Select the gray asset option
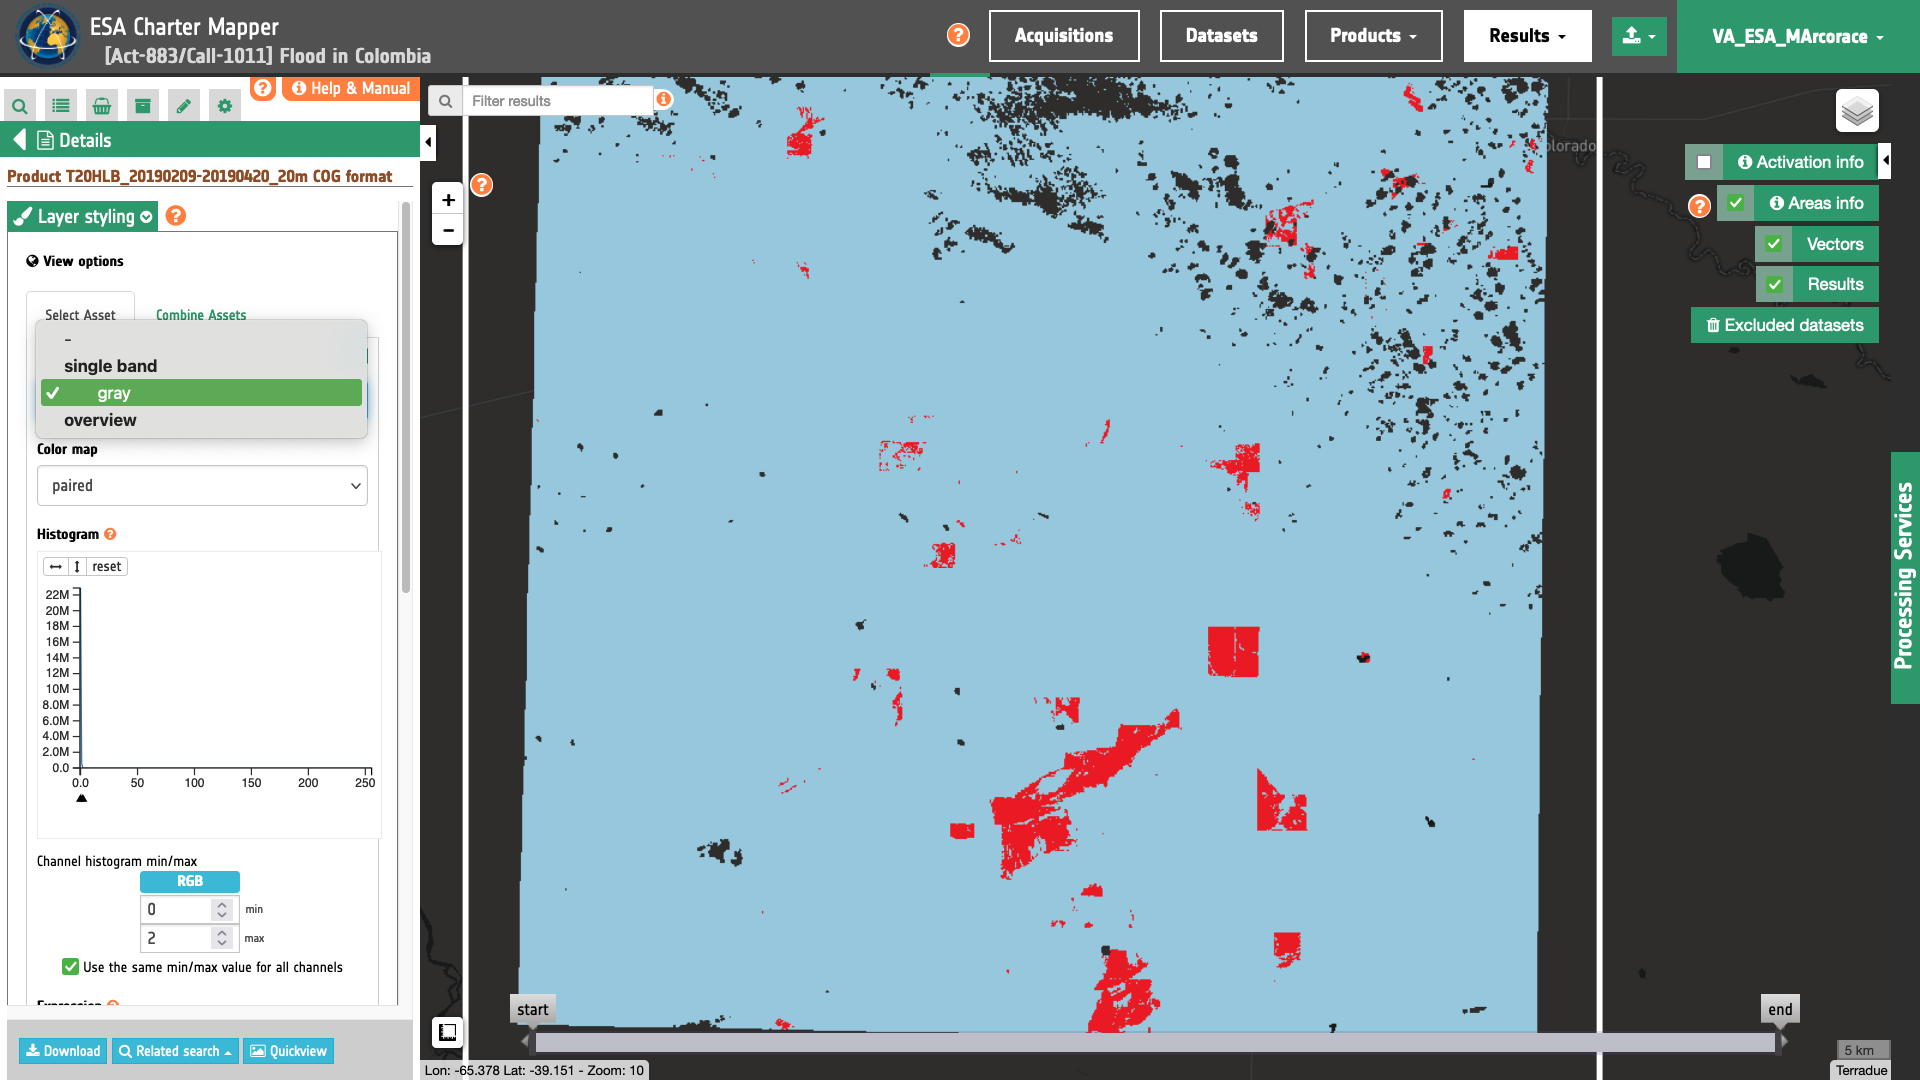This screenshot has width=1920, height=1080. click(x=201, y=393)
